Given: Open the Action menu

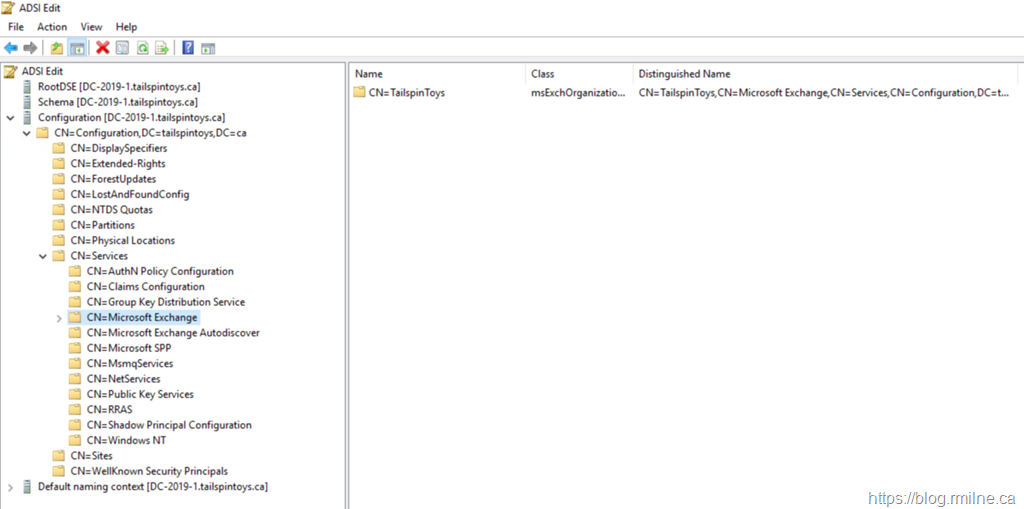Looking at the screenshot, I should point(52,27).
